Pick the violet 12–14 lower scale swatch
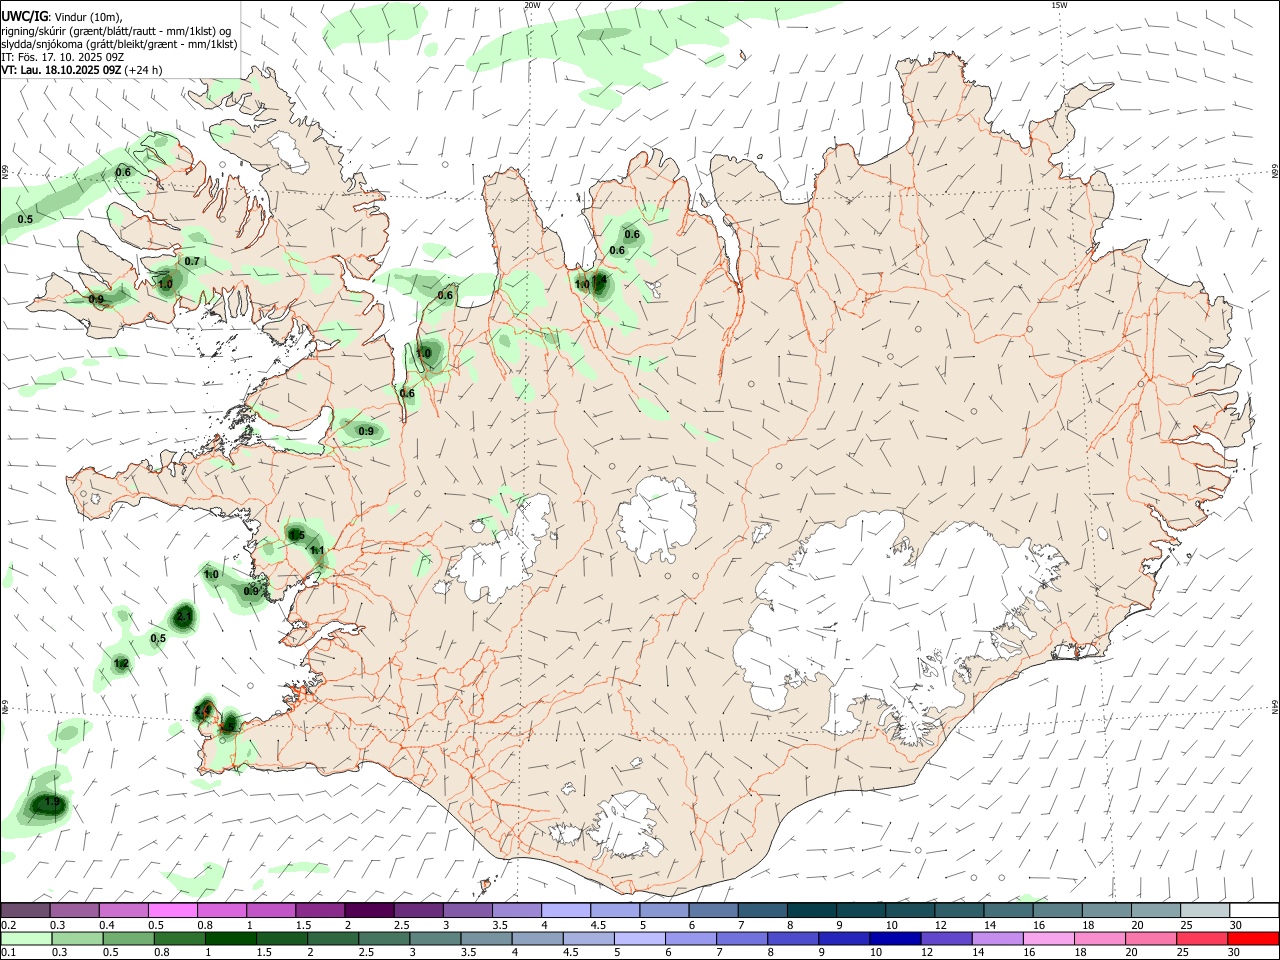This screenshot has width=1280, height=960. [947, 938]
